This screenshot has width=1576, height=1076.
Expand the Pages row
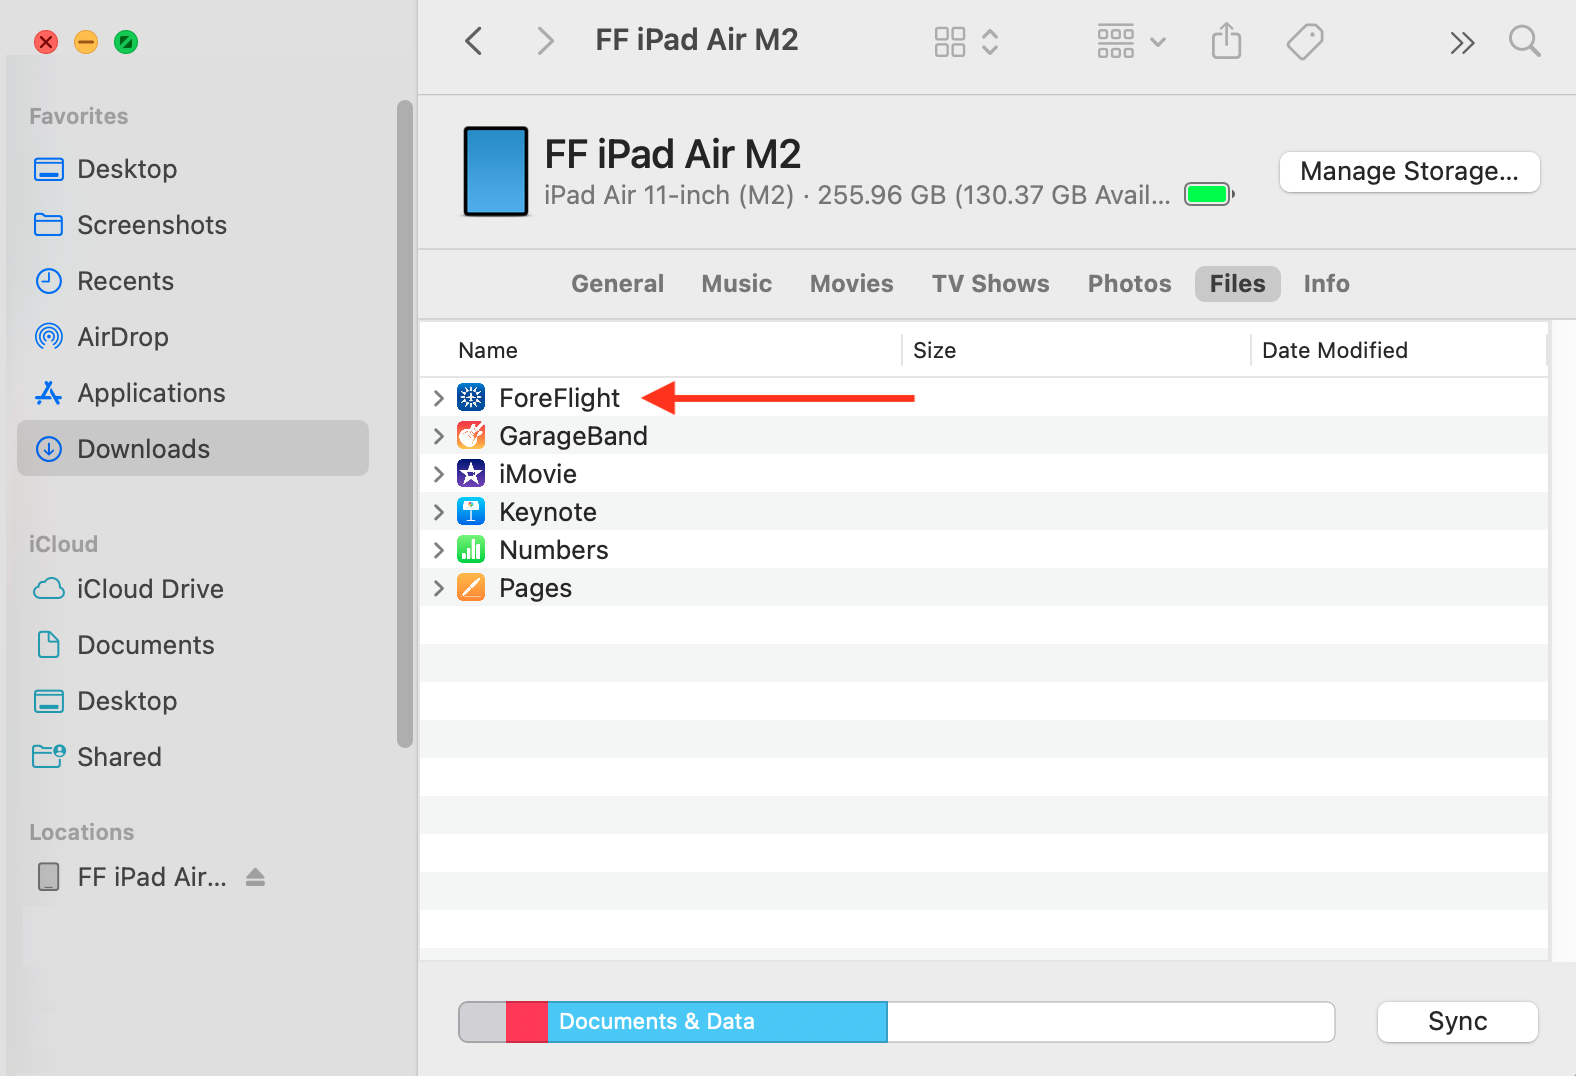[x=438, y=588]
